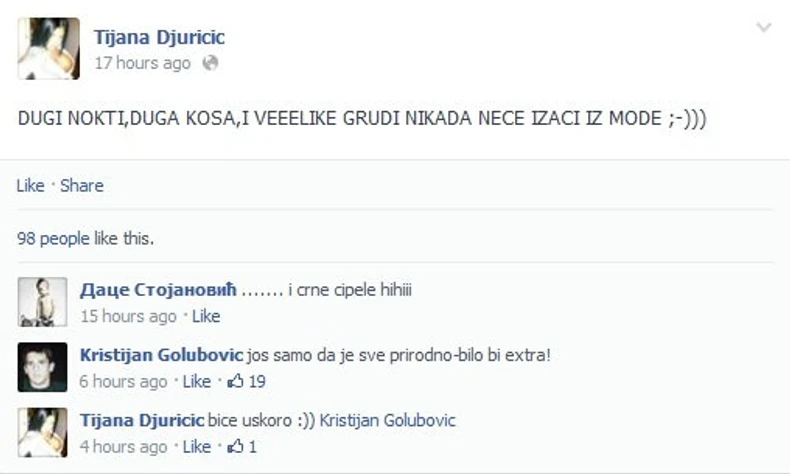The width and height of the screenshot is (790, 474).
Task: Click the public globe privacy icon
Action: 210,63
